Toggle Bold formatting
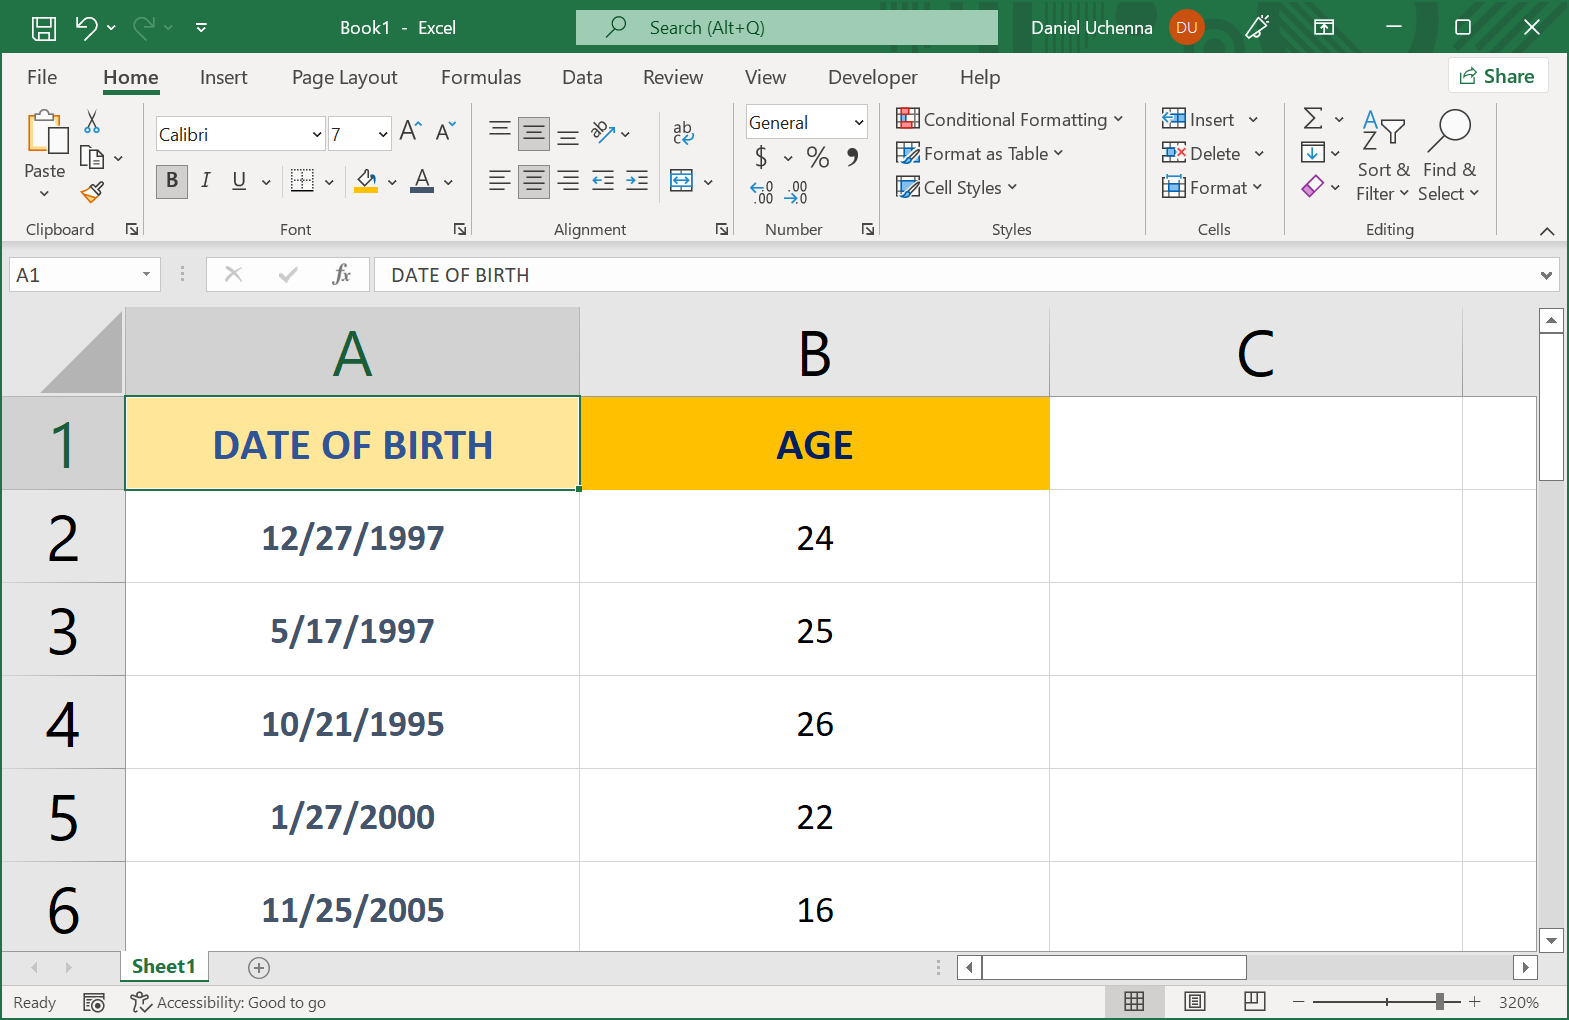1569x1020 pixels. (x=172, y=181)
